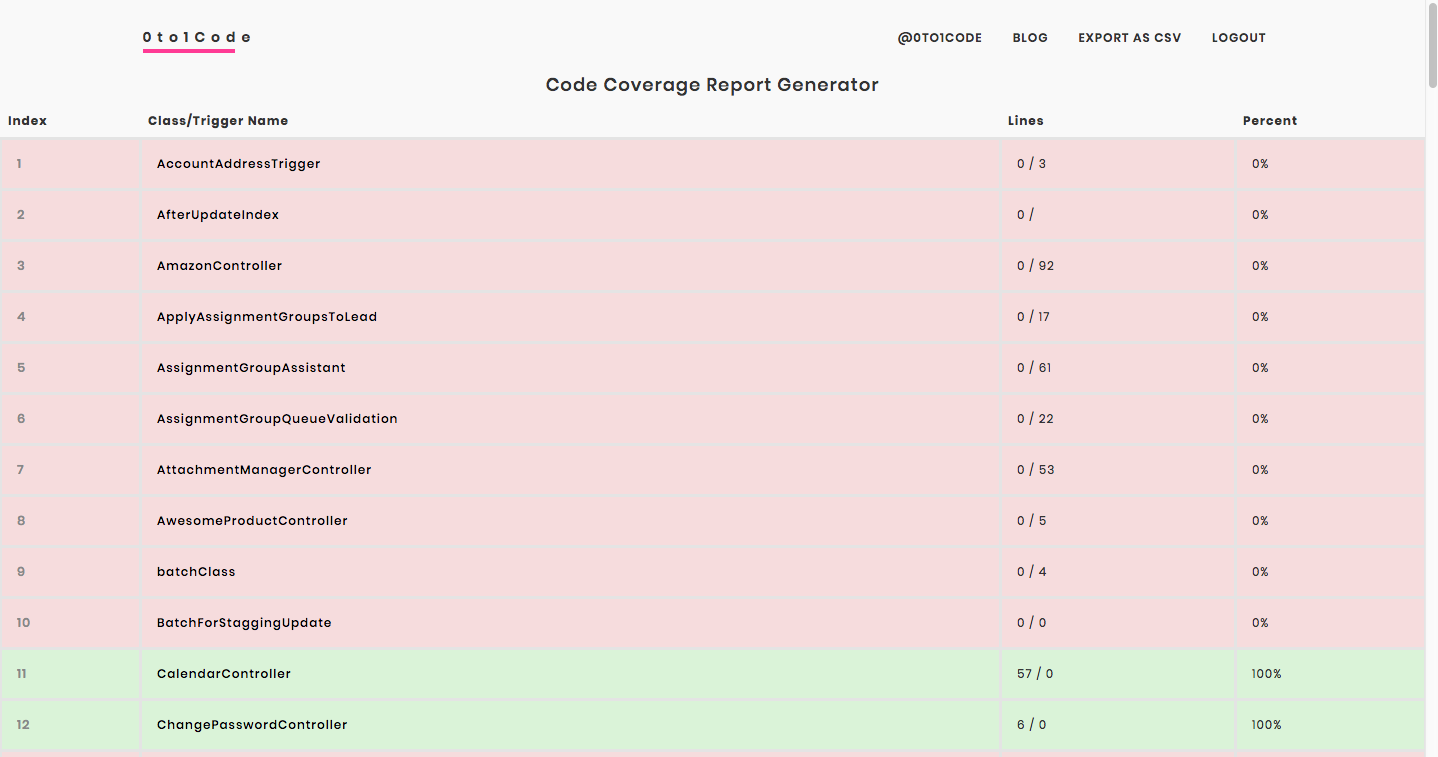This screenshot has height=757, width=1438.
Task: Select the AssignmentGroupQueueValidation class name
Action: pyautogui.click(x=277, y=419)
